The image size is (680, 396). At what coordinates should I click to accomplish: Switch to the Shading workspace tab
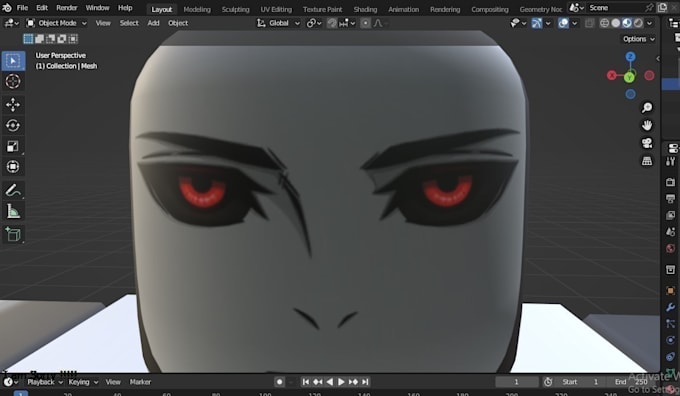tap(365, 9)
